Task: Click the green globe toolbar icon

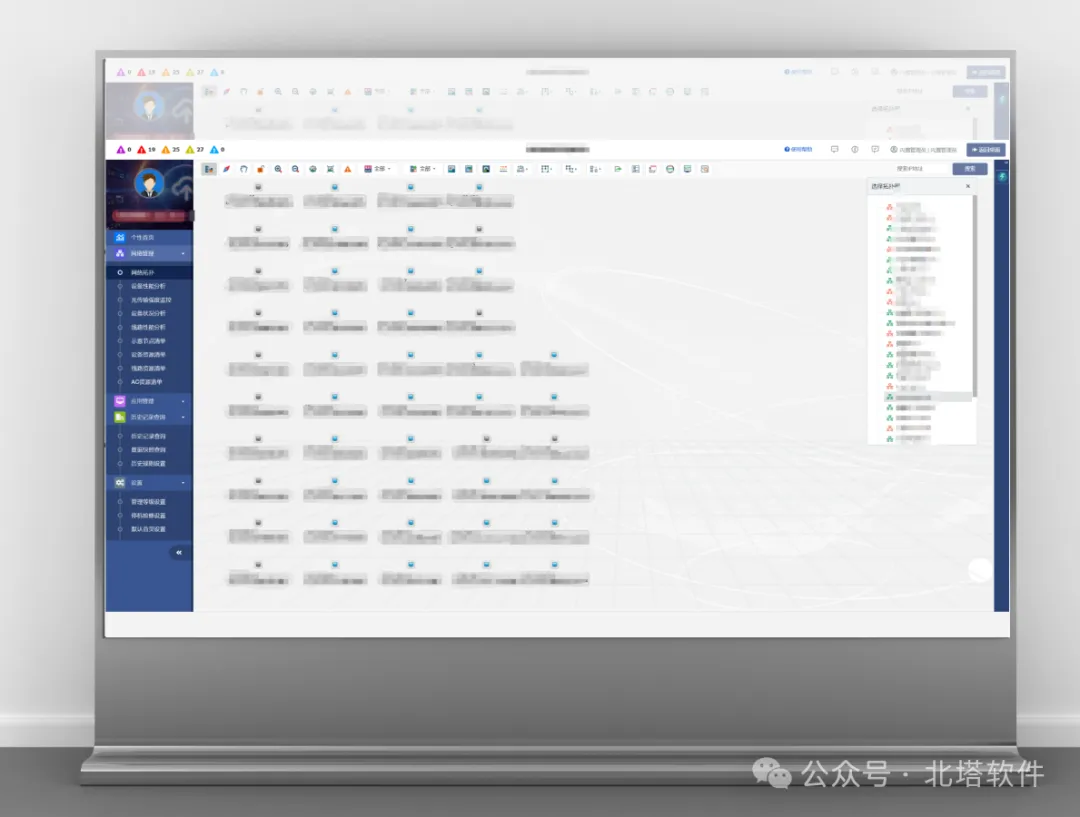Action: (313, 169)
